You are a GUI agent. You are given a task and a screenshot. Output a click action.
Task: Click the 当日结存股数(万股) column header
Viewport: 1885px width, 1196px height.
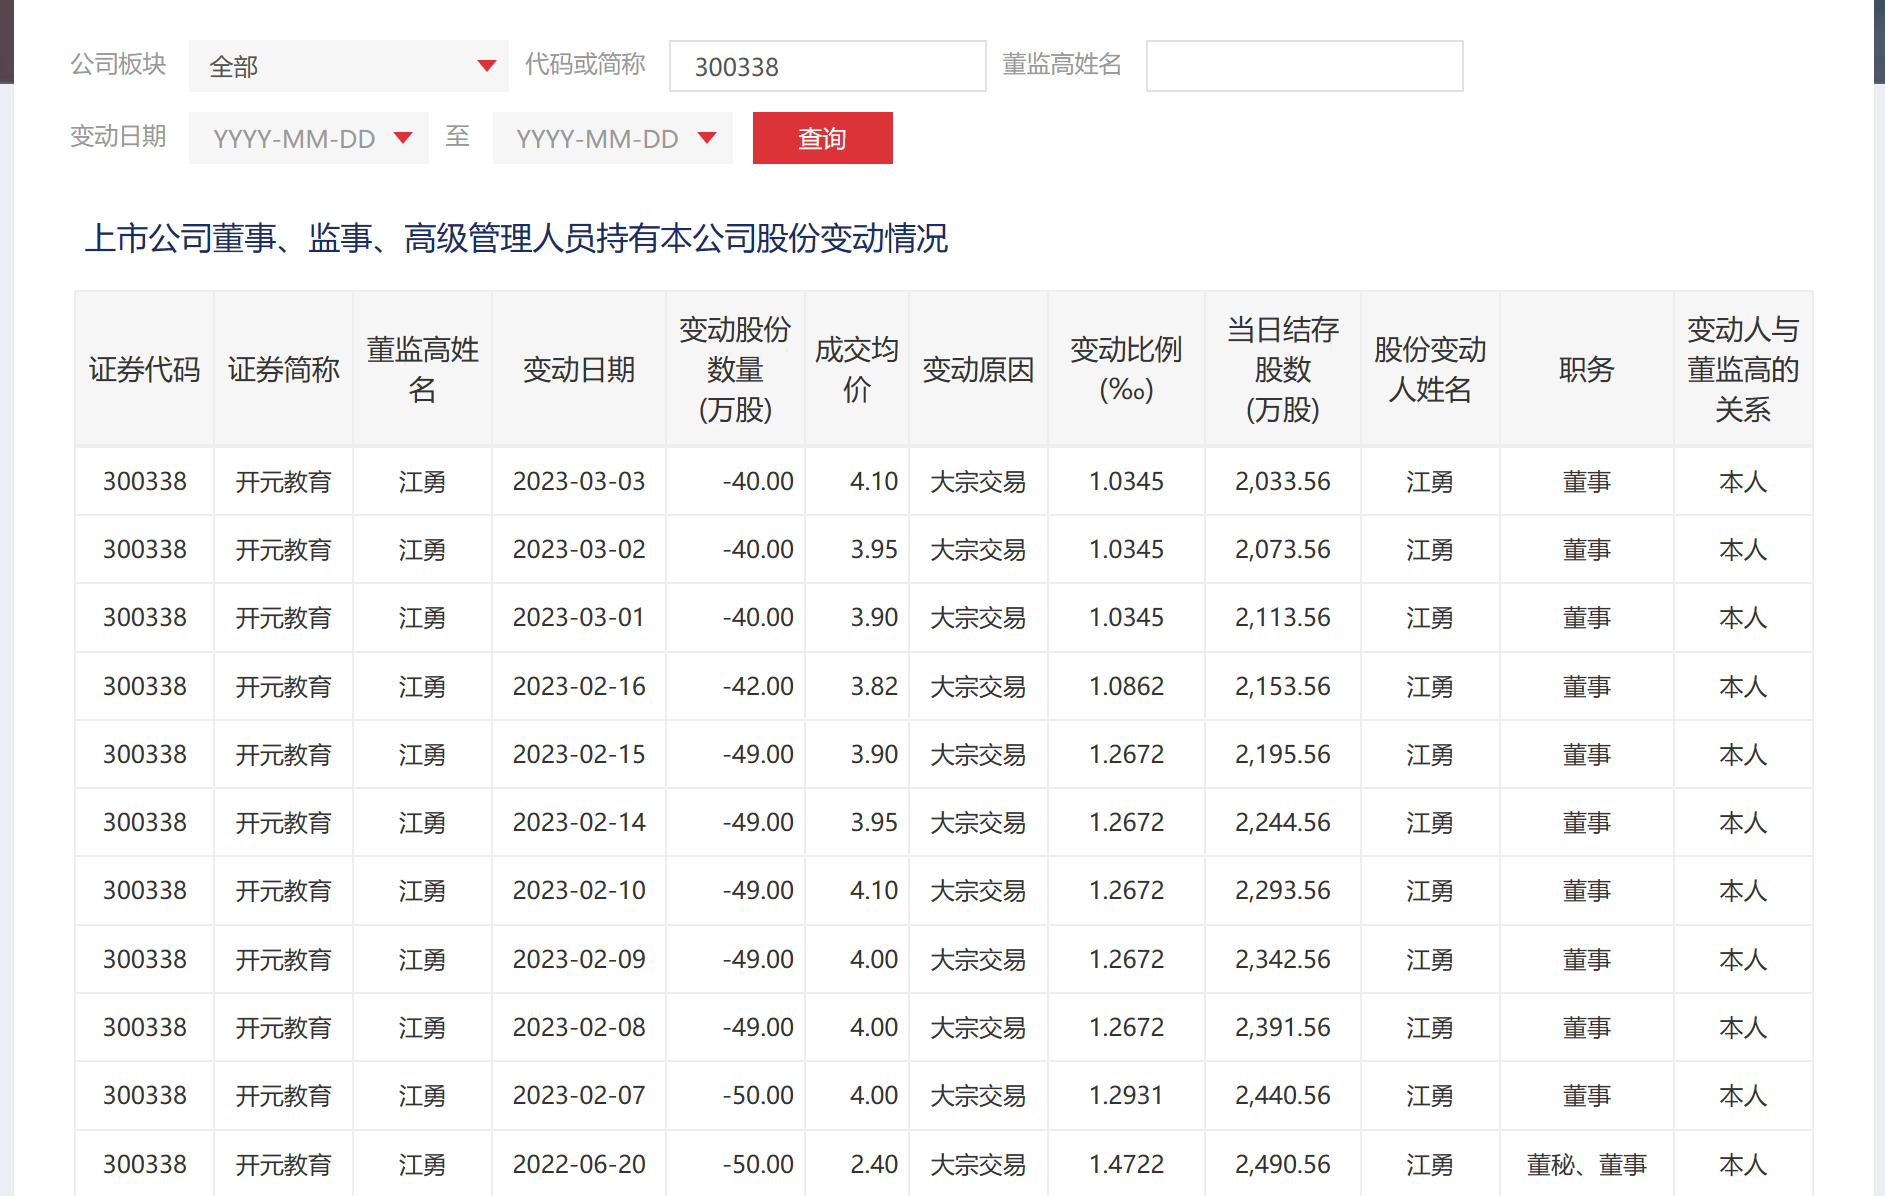(1283, 369)
